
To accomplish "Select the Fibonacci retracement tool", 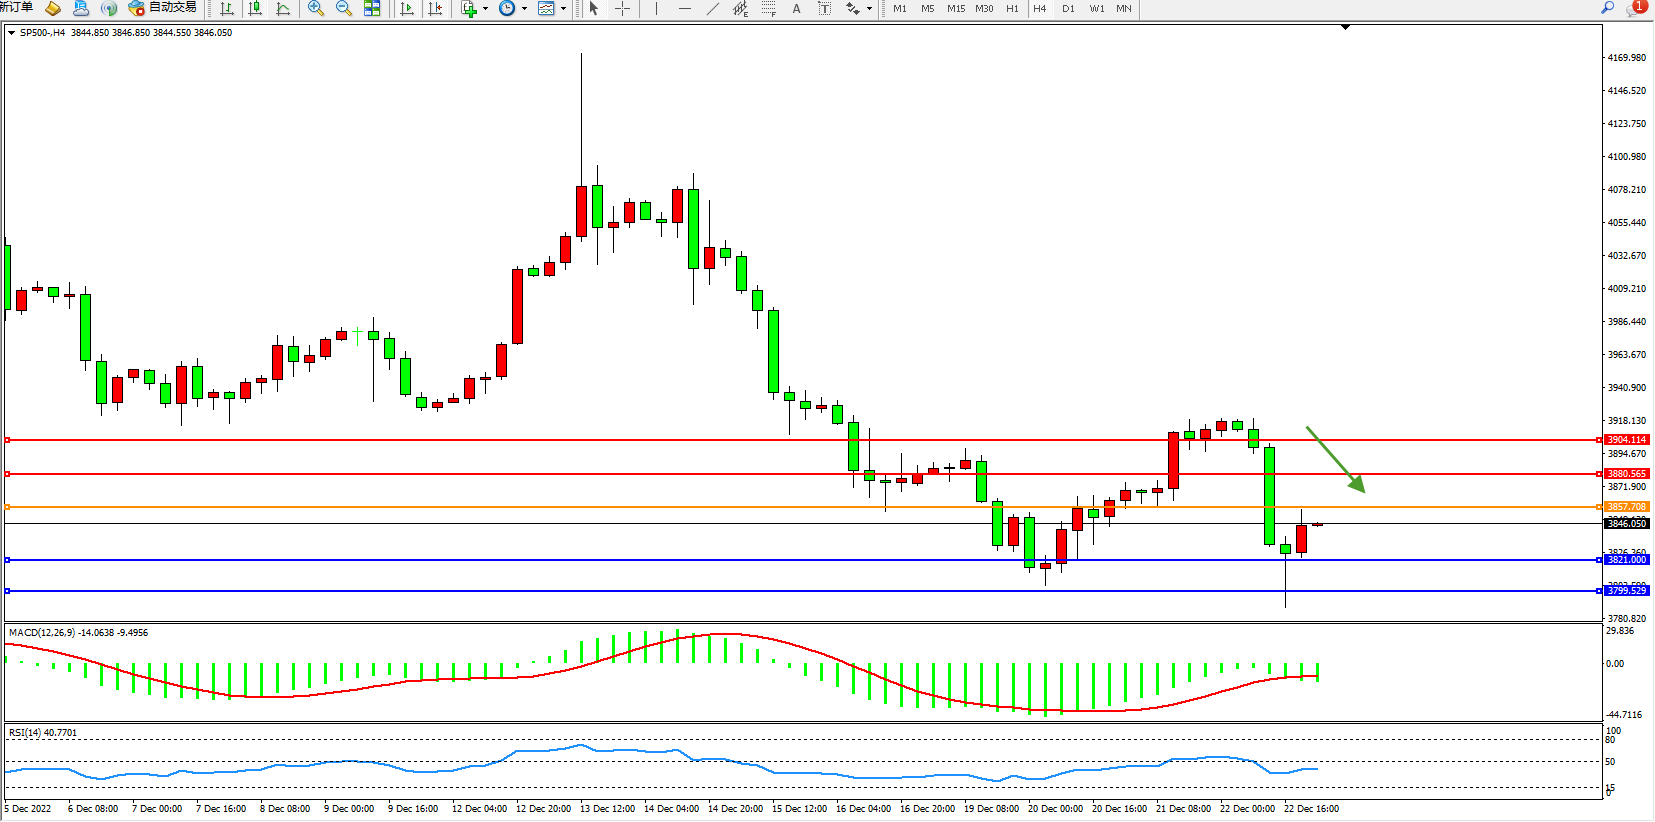I will tap(768, 9).
